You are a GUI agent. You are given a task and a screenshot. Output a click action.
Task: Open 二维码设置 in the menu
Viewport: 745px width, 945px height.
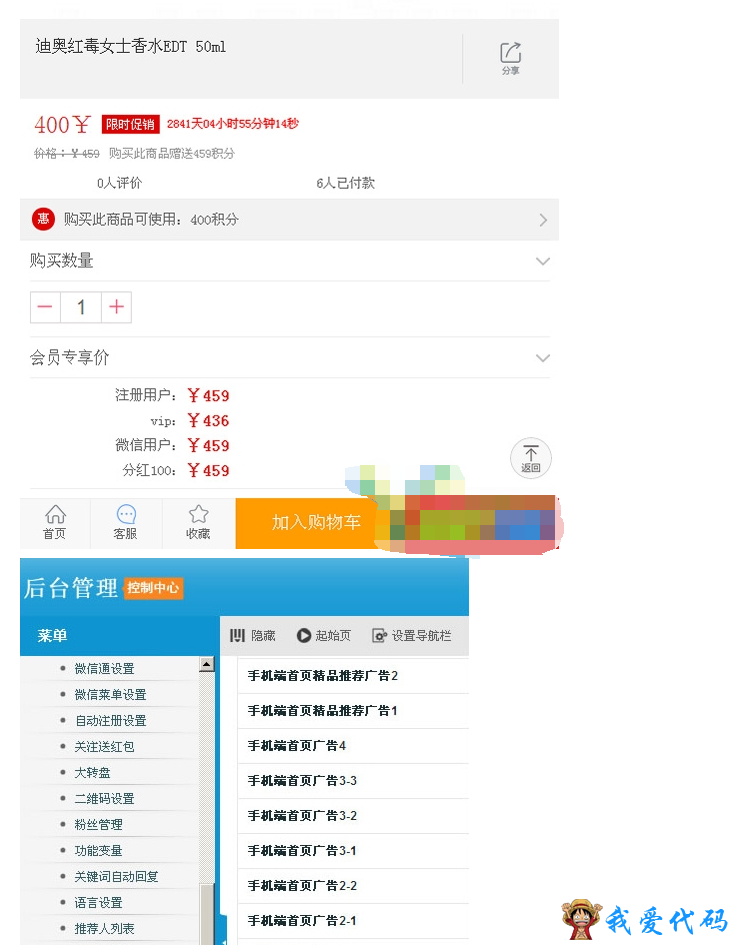coord(104,799)
